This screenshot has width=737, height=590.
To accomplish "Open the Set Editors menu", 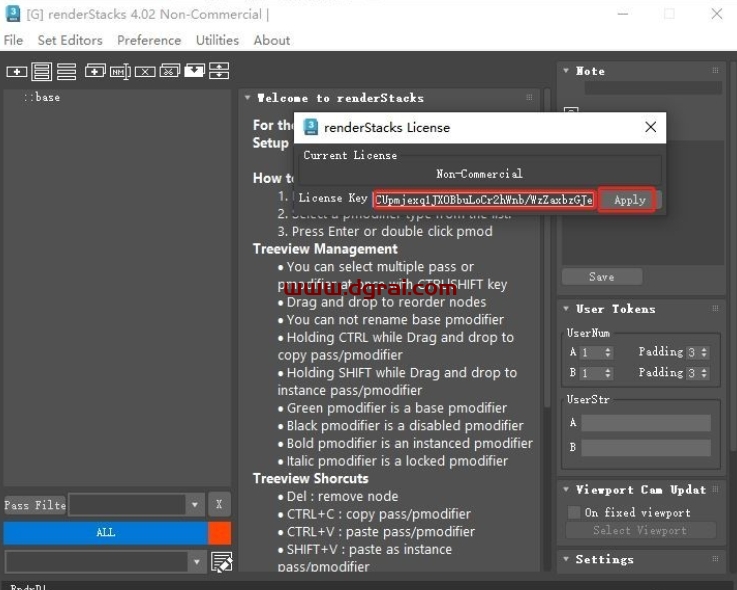I will click(70, 40).
